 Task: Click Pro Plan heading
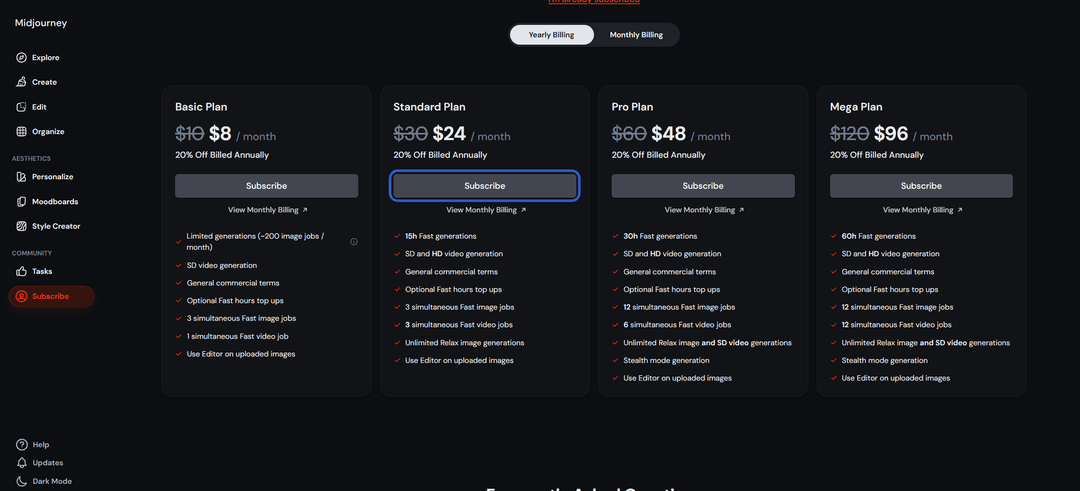632,107
